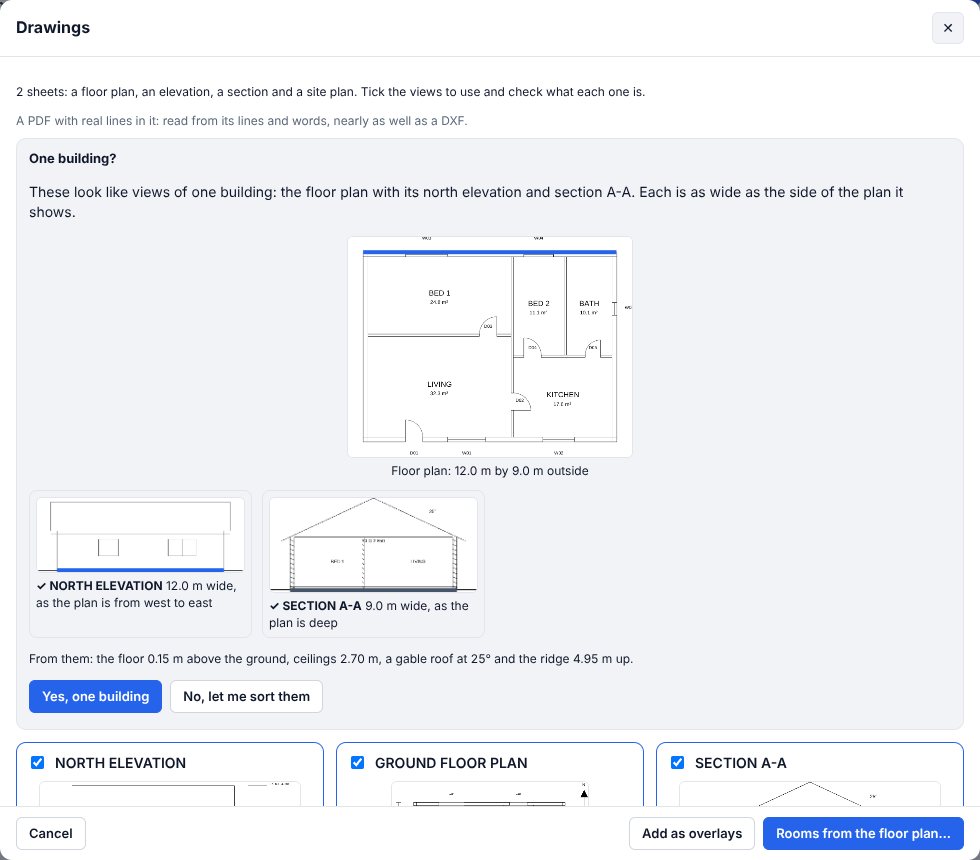Choose No, let me sort them
This screenshot has width=980, height=860.
(246, 696)
